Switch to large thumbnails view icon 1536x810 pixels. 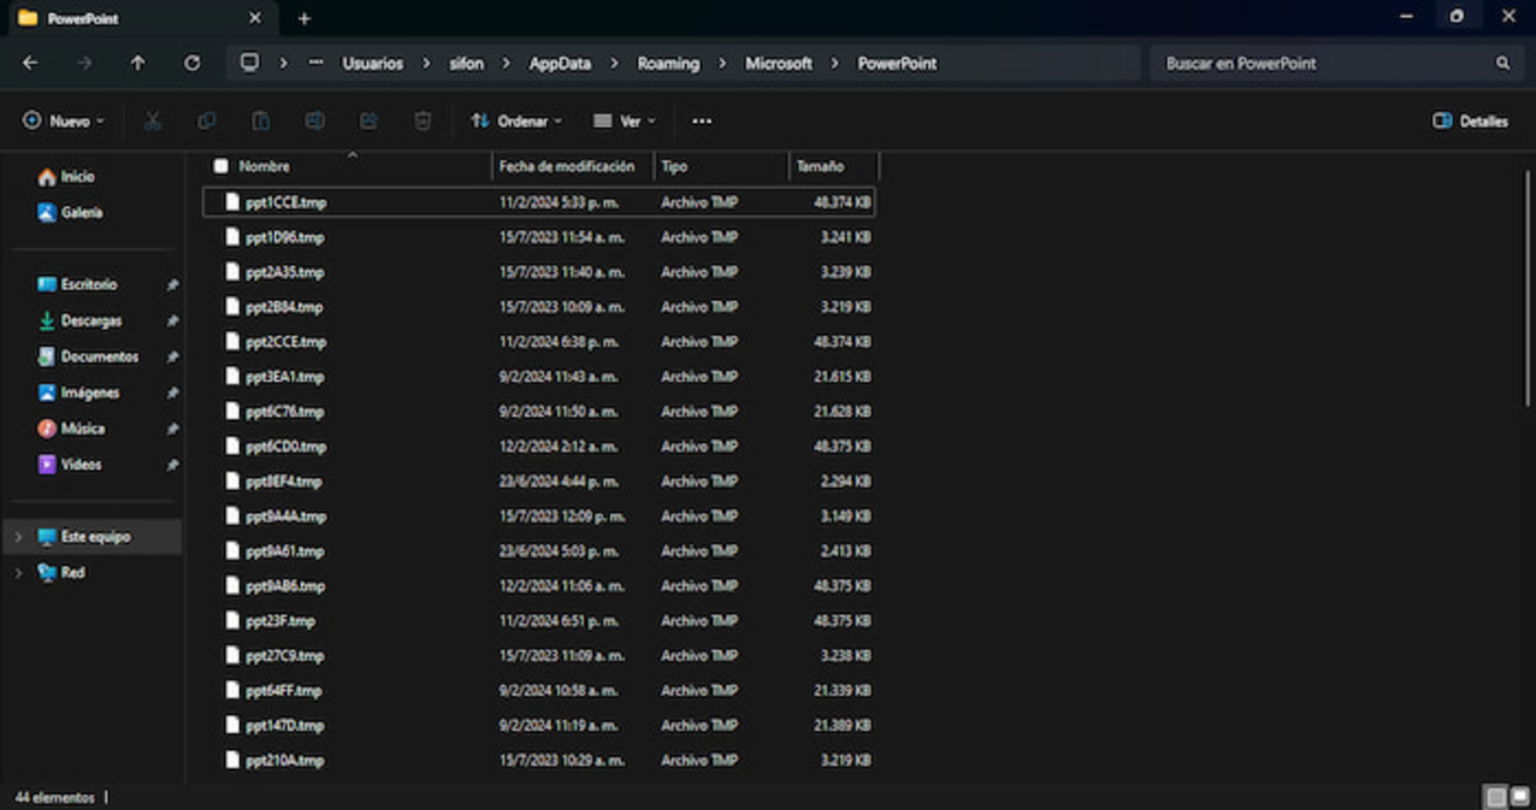tap(1520, 797)
